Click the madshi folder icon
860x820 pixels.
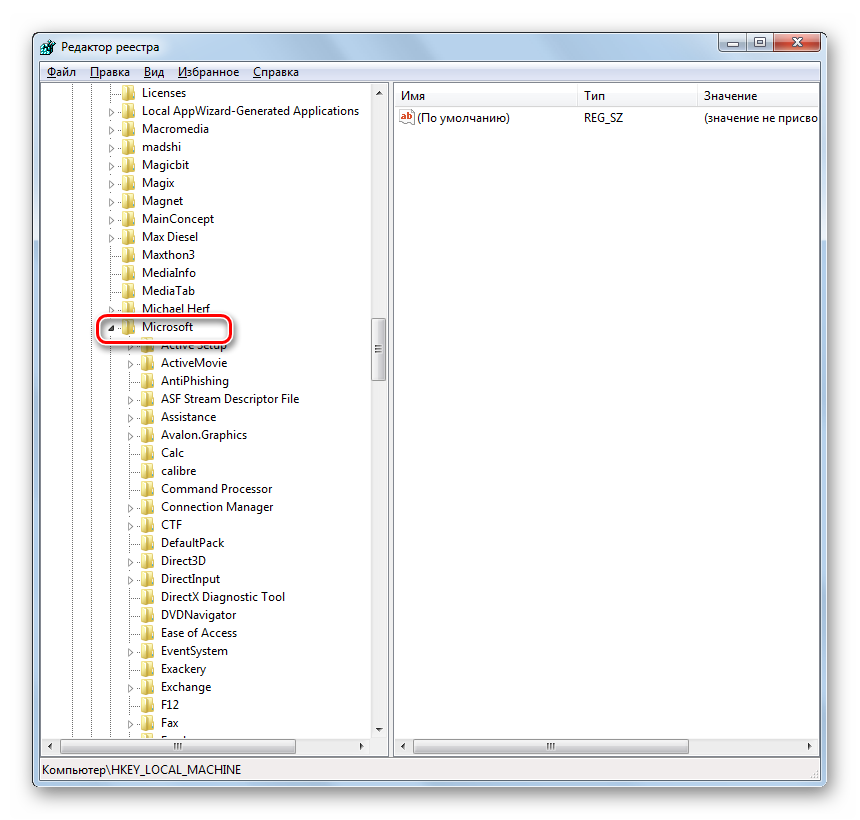pyautogui.click(x=129, y=147)
